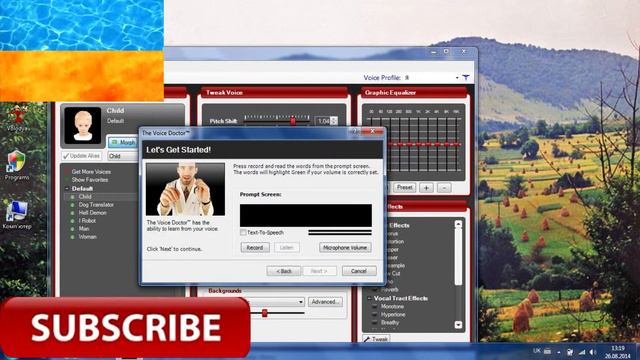Viewport: 640px width, 360px height.
Task: Collapse the Vocal Tract Effects group
Action: (x=369, y=298)
